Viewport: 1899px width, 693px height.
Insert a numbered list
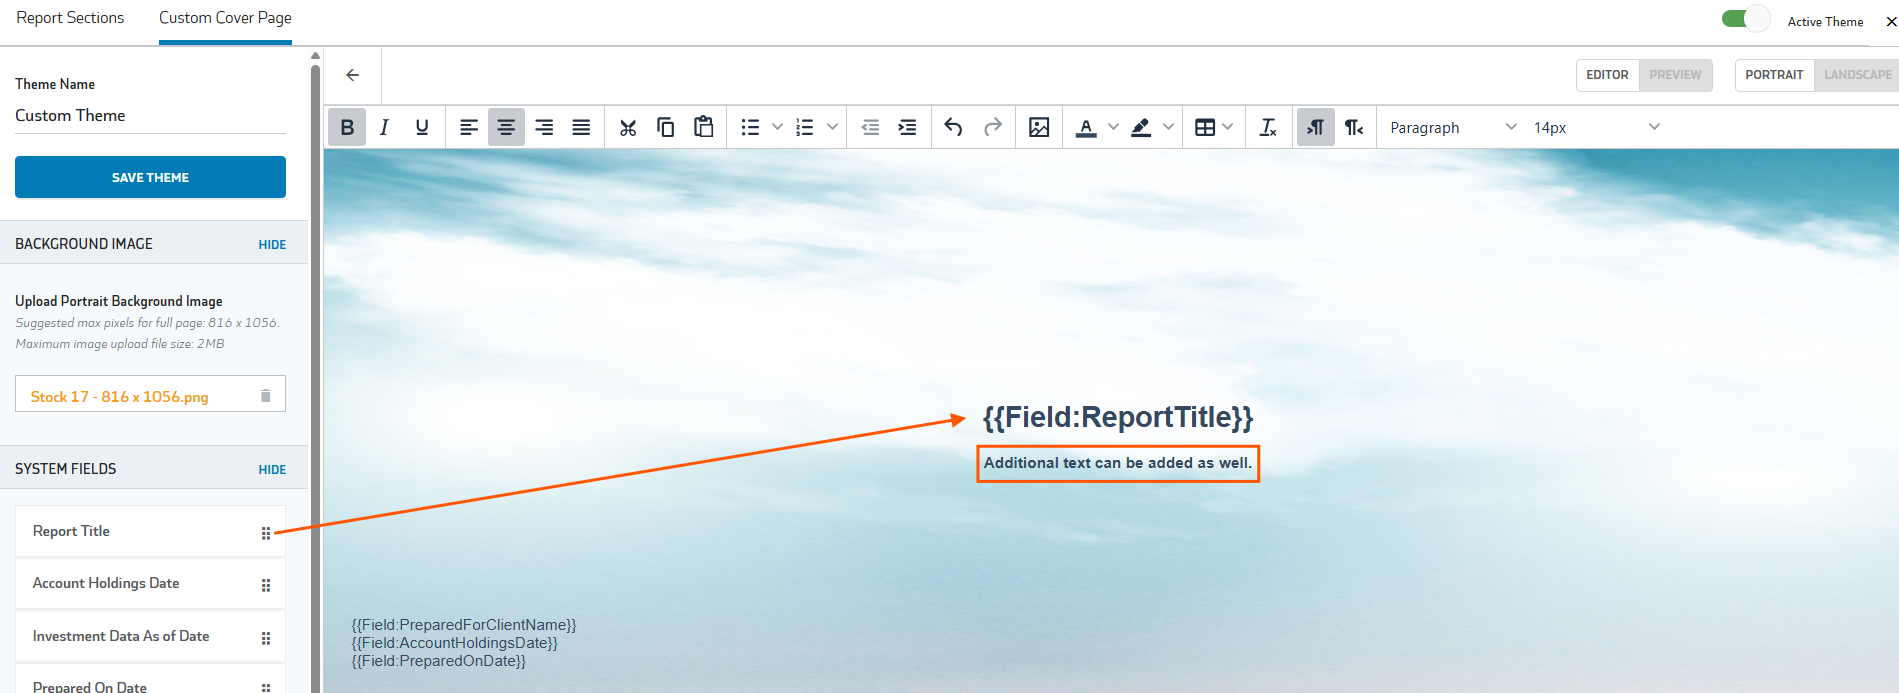pyautogui.click(x=804, y=127)
